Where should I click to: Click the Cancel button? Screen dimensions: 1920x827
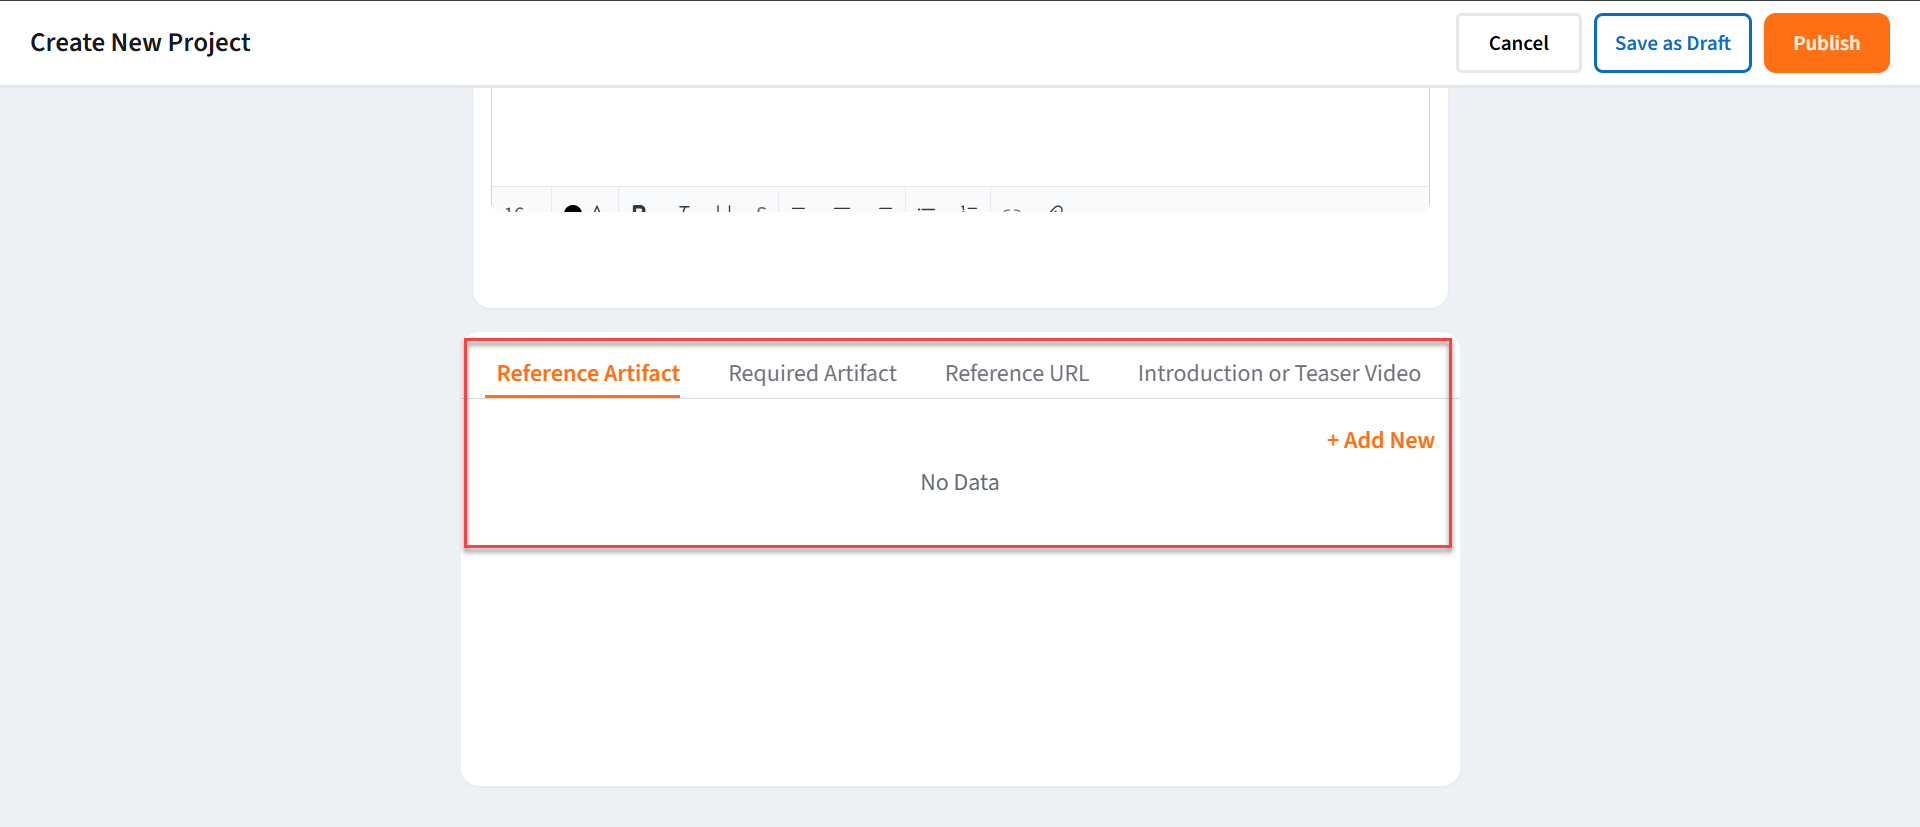point(1518,43)
